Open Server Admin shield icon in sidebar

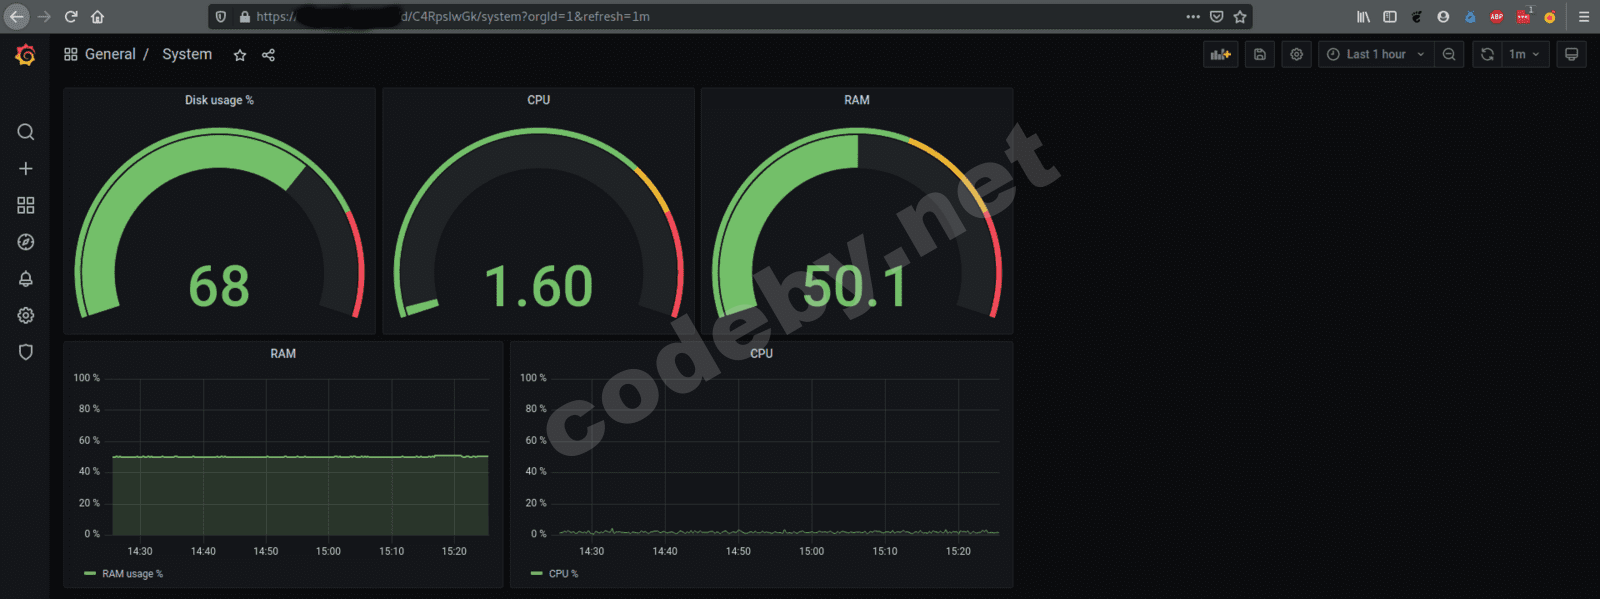(x=26, y=352)
